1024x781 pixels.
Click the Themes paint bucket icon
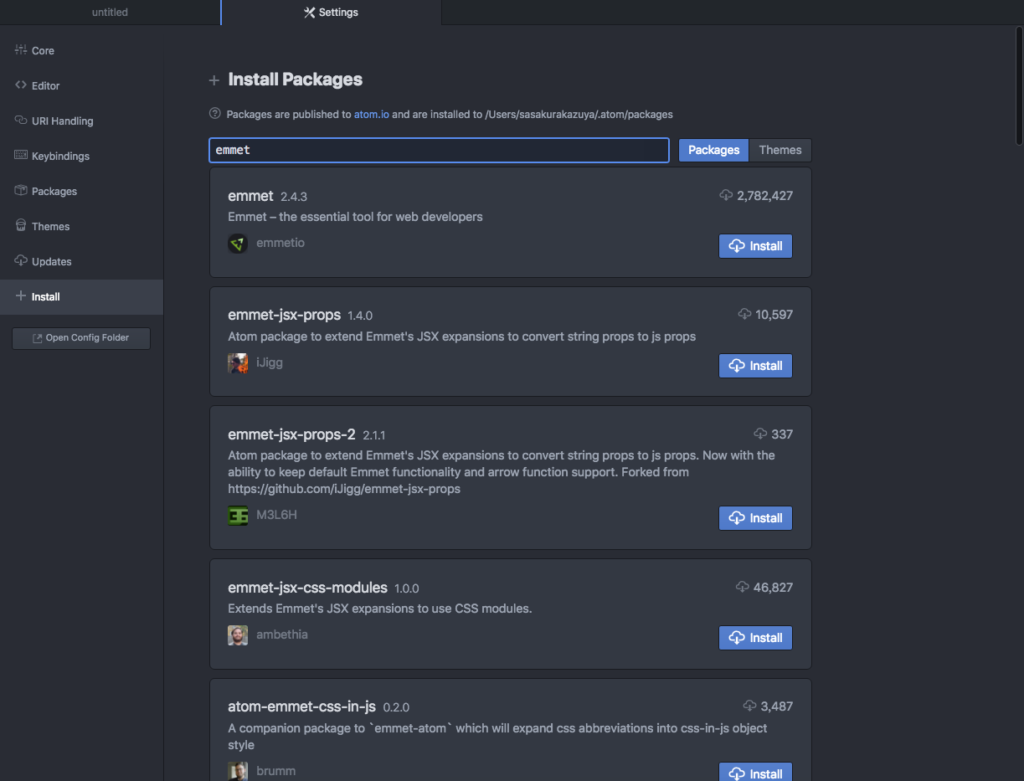point(21,225)
